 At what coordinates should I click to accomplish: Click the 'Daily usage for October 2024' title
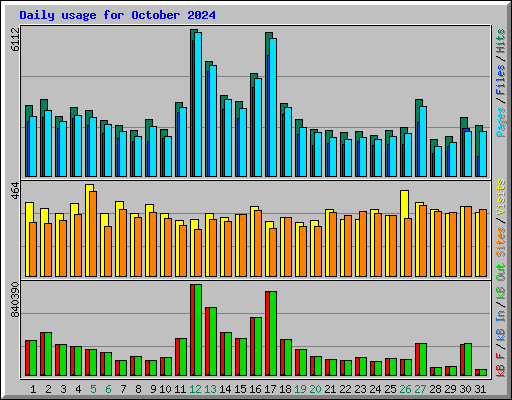117,15
